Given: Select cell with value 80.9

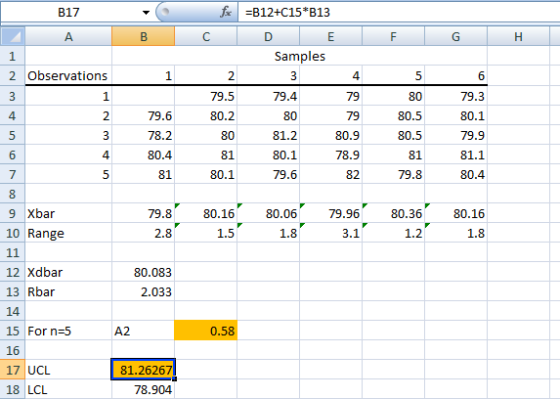Looking at the screenshot, I should pyautogui.click(x=331, y=135).
